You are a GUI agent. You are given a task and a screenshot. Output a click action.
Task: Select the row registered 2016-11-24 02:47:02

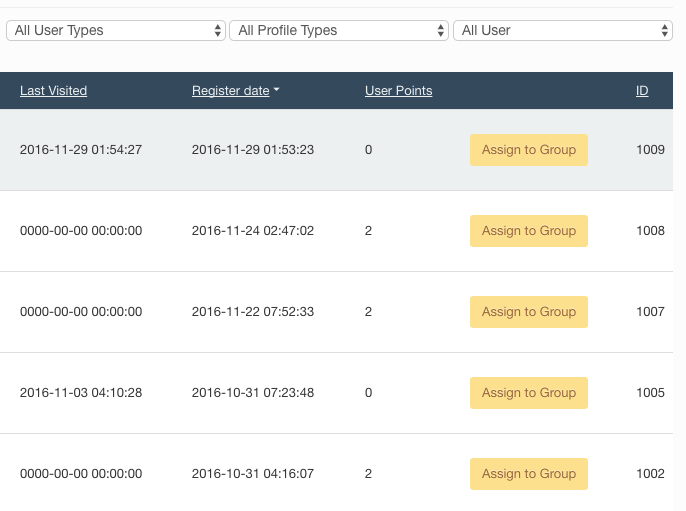click(x=336, y=231)
